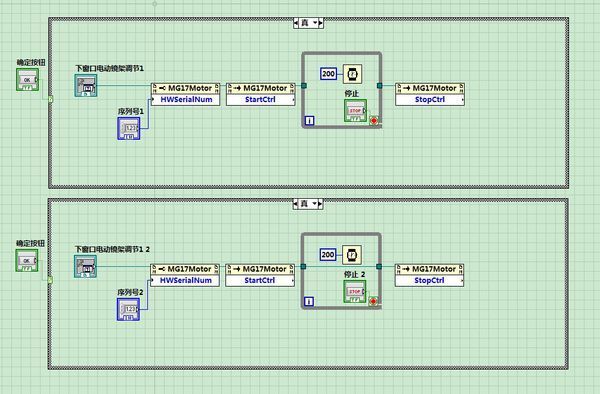This screenshot has height=394, width=600.
Task: Go to next case in bottom case structure
Action: (x=321, y=204)
